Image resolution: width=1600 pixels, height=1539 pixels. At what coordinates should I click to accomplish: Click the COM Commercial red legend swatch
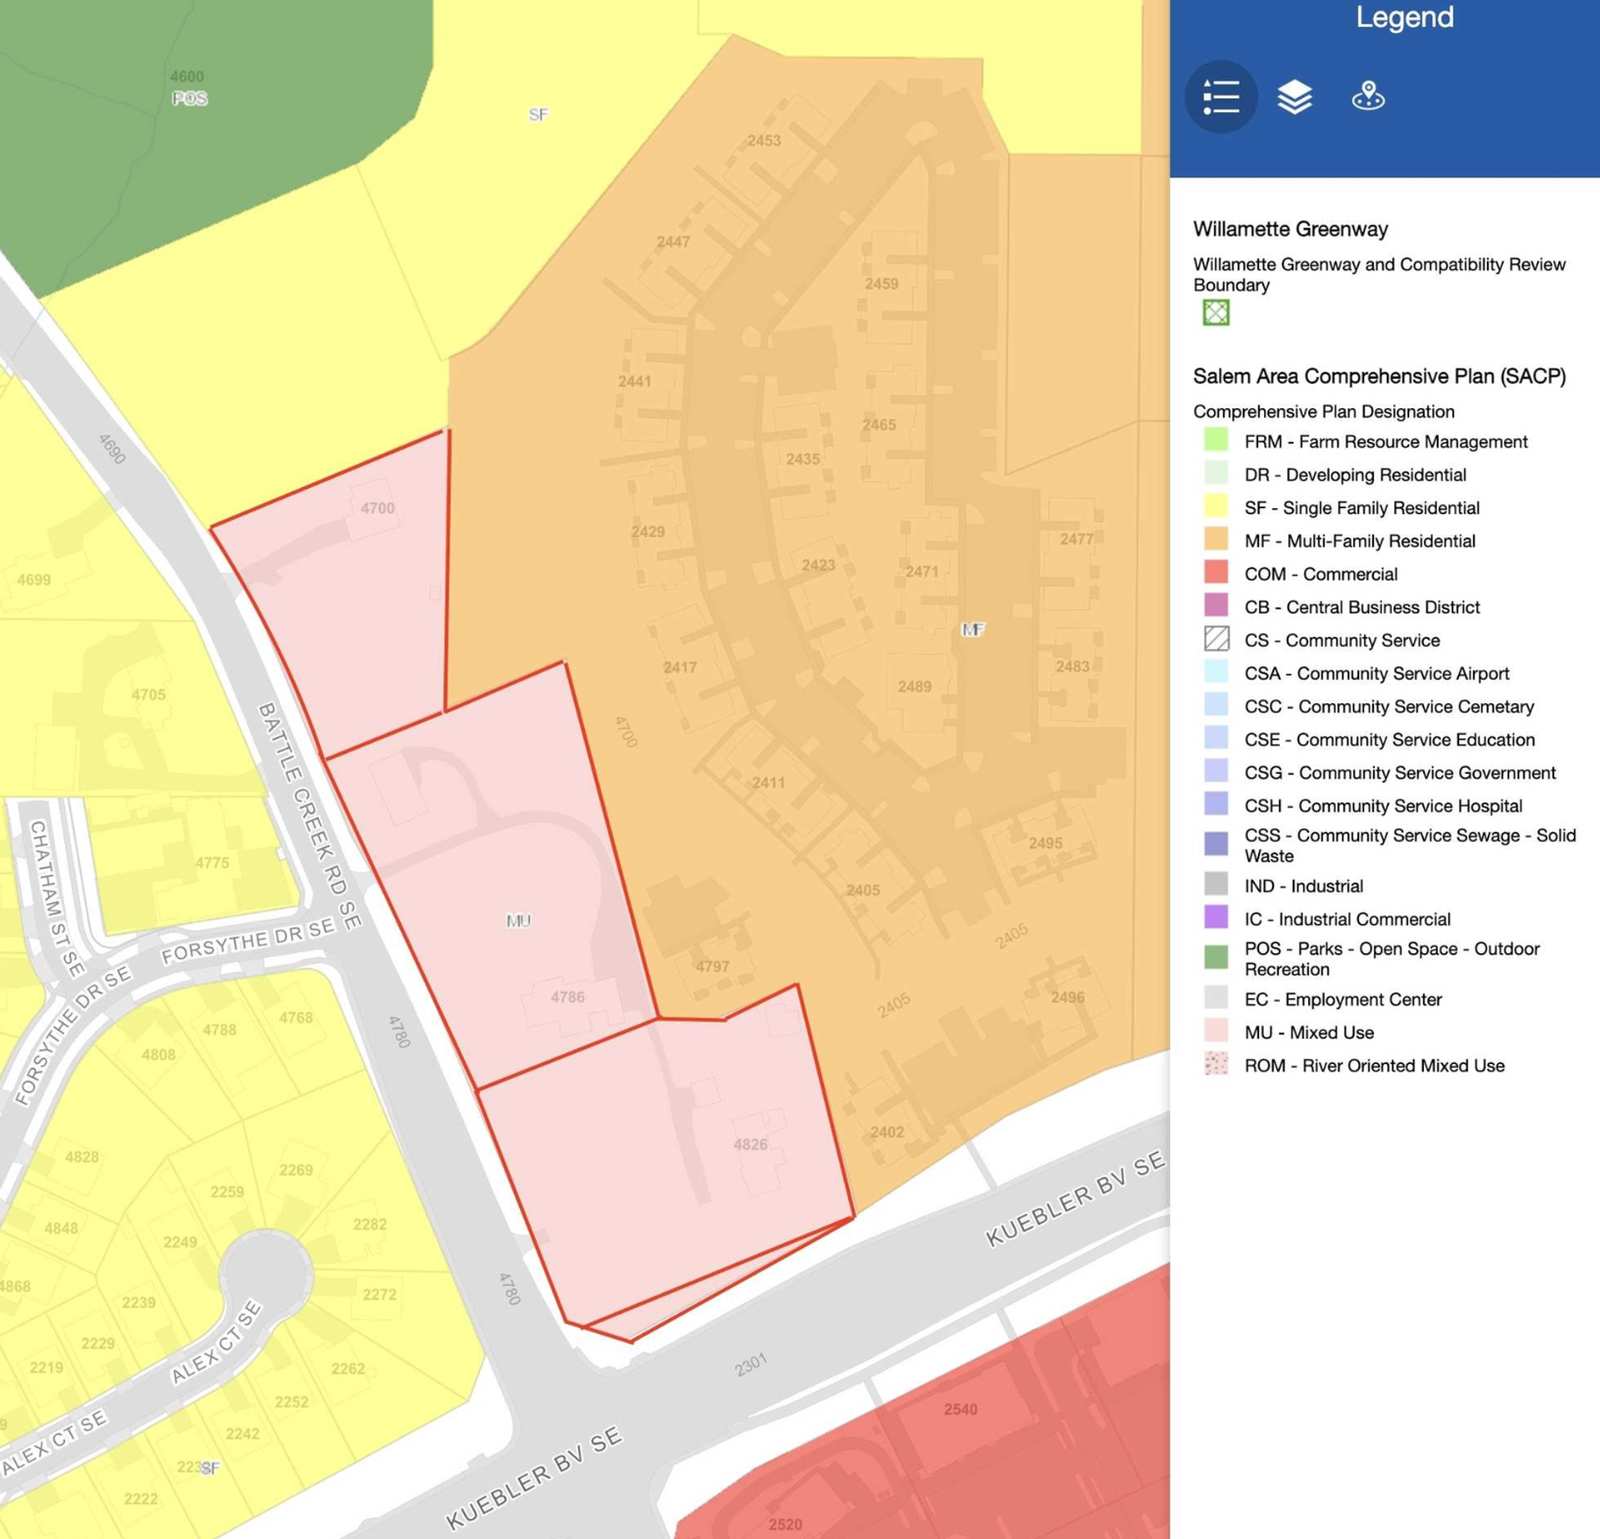coord(1216,573)
